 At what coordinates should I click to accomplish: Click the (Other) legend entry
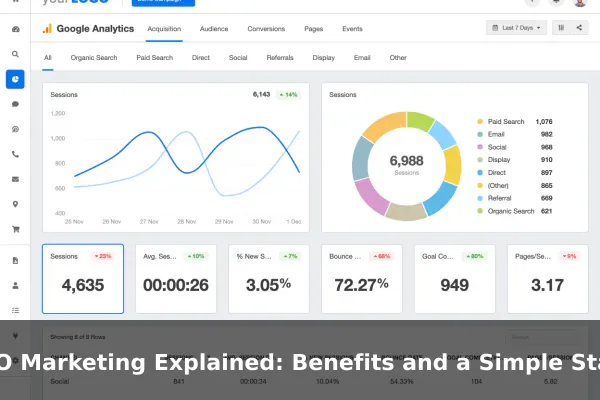tap(515, 185)
